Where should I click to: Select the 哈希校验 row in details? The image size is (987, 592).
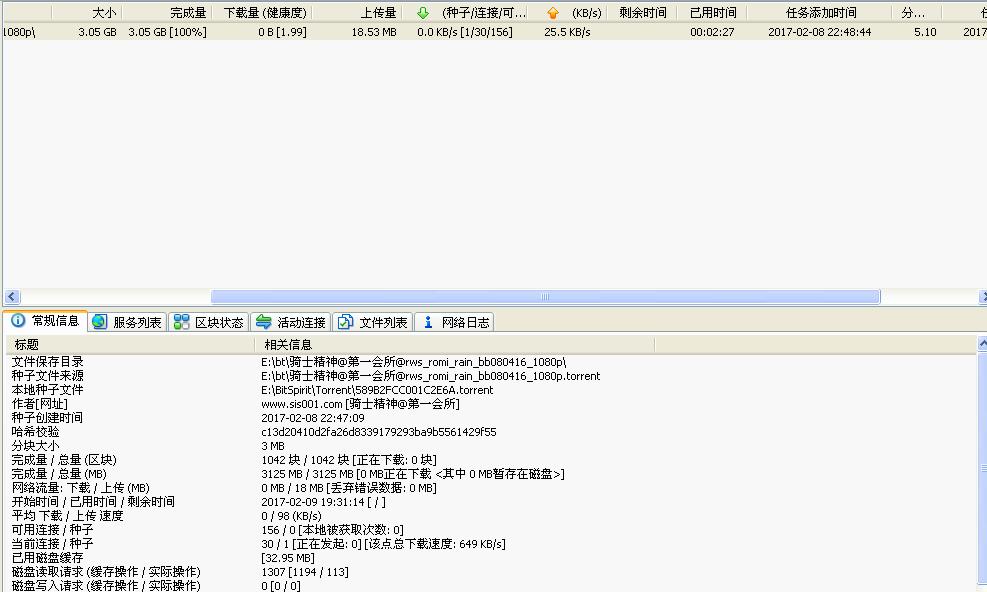35,432
